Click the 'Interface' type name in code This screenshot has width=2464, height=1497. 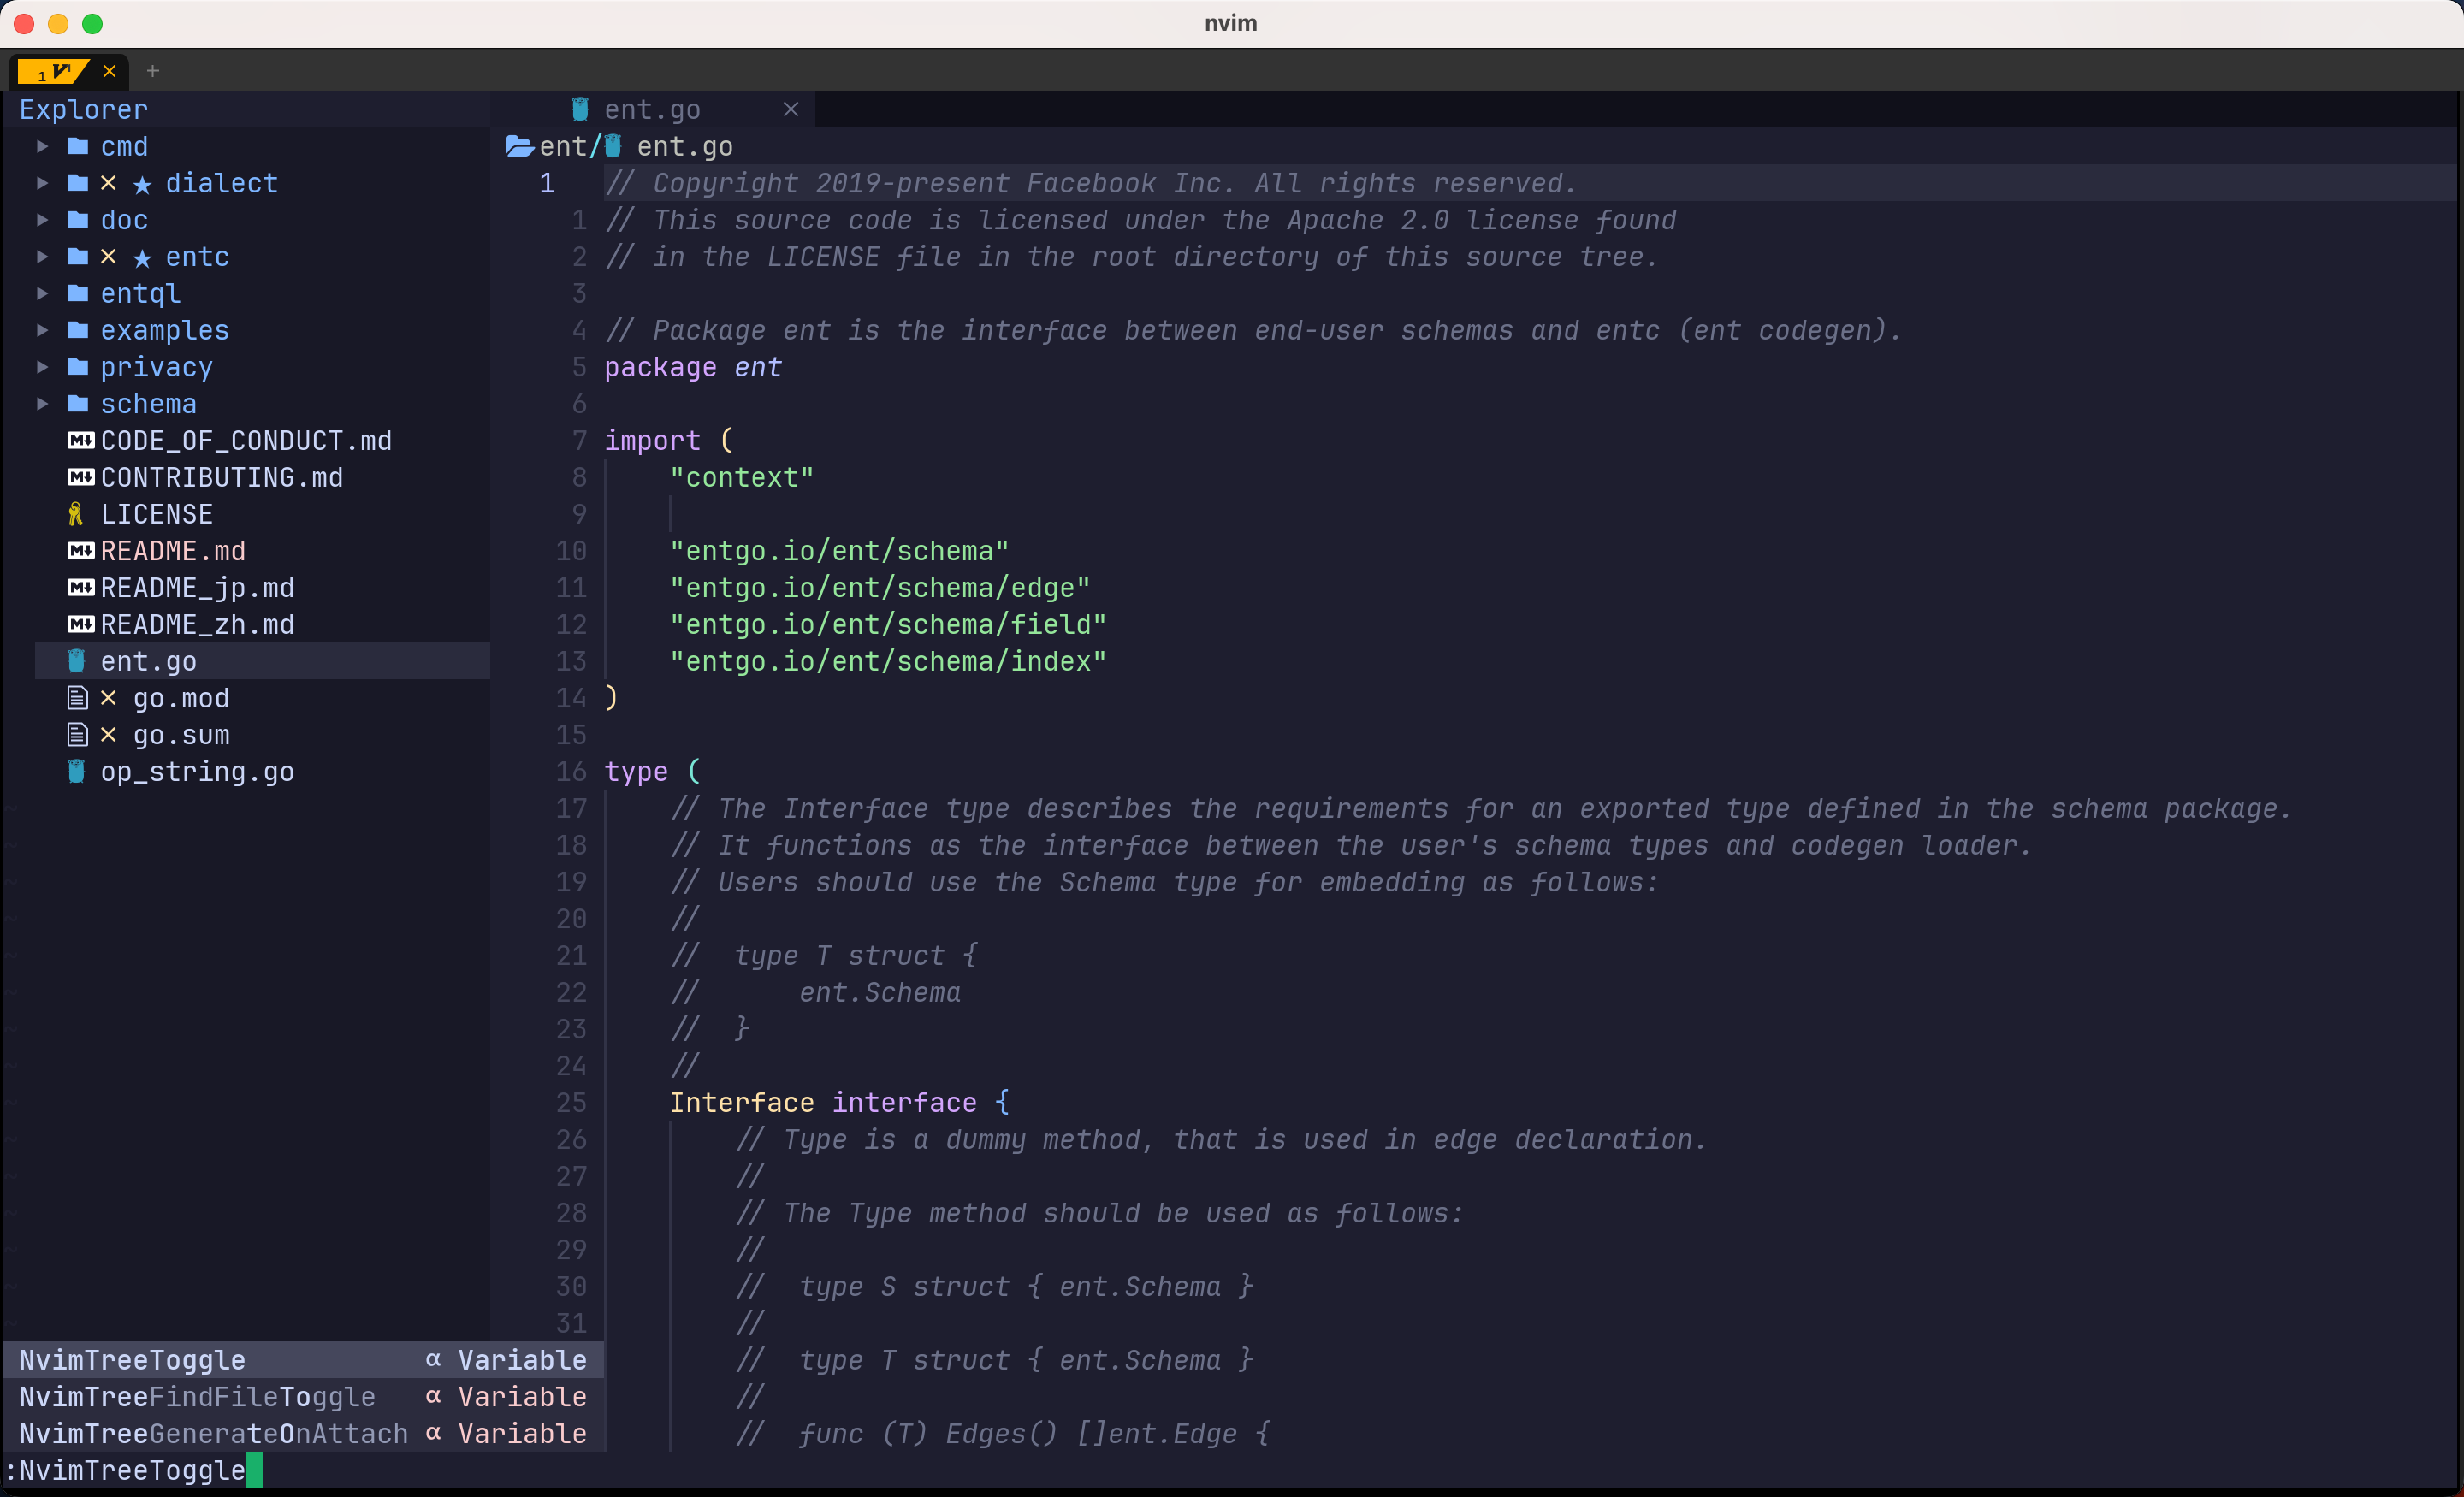[742, 1102]
